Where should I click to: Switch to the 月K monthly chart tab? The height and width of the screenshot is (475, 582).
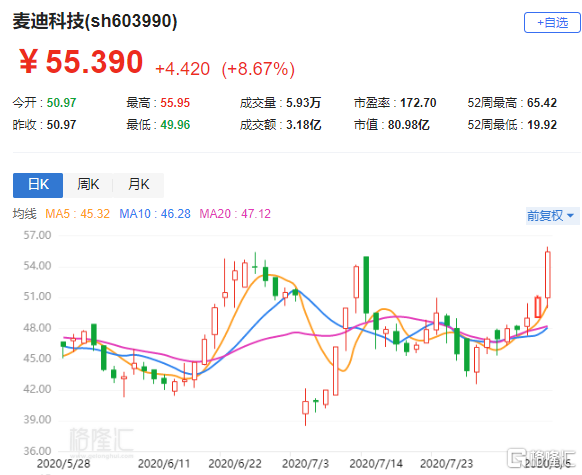click(138, 185)
